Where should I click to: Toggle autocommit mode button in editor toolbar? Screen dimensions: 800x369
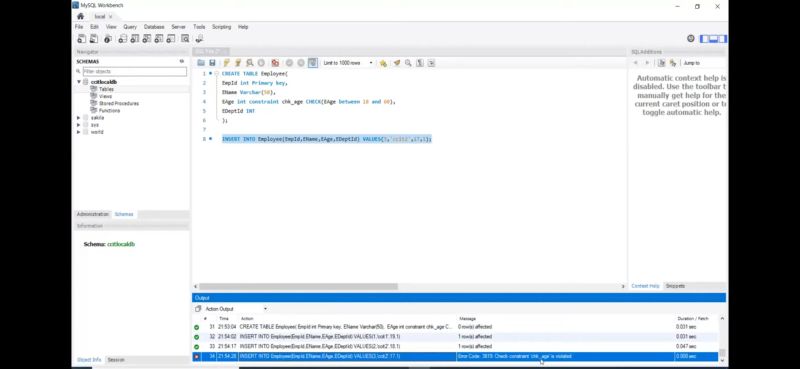(x=313, y=63)
